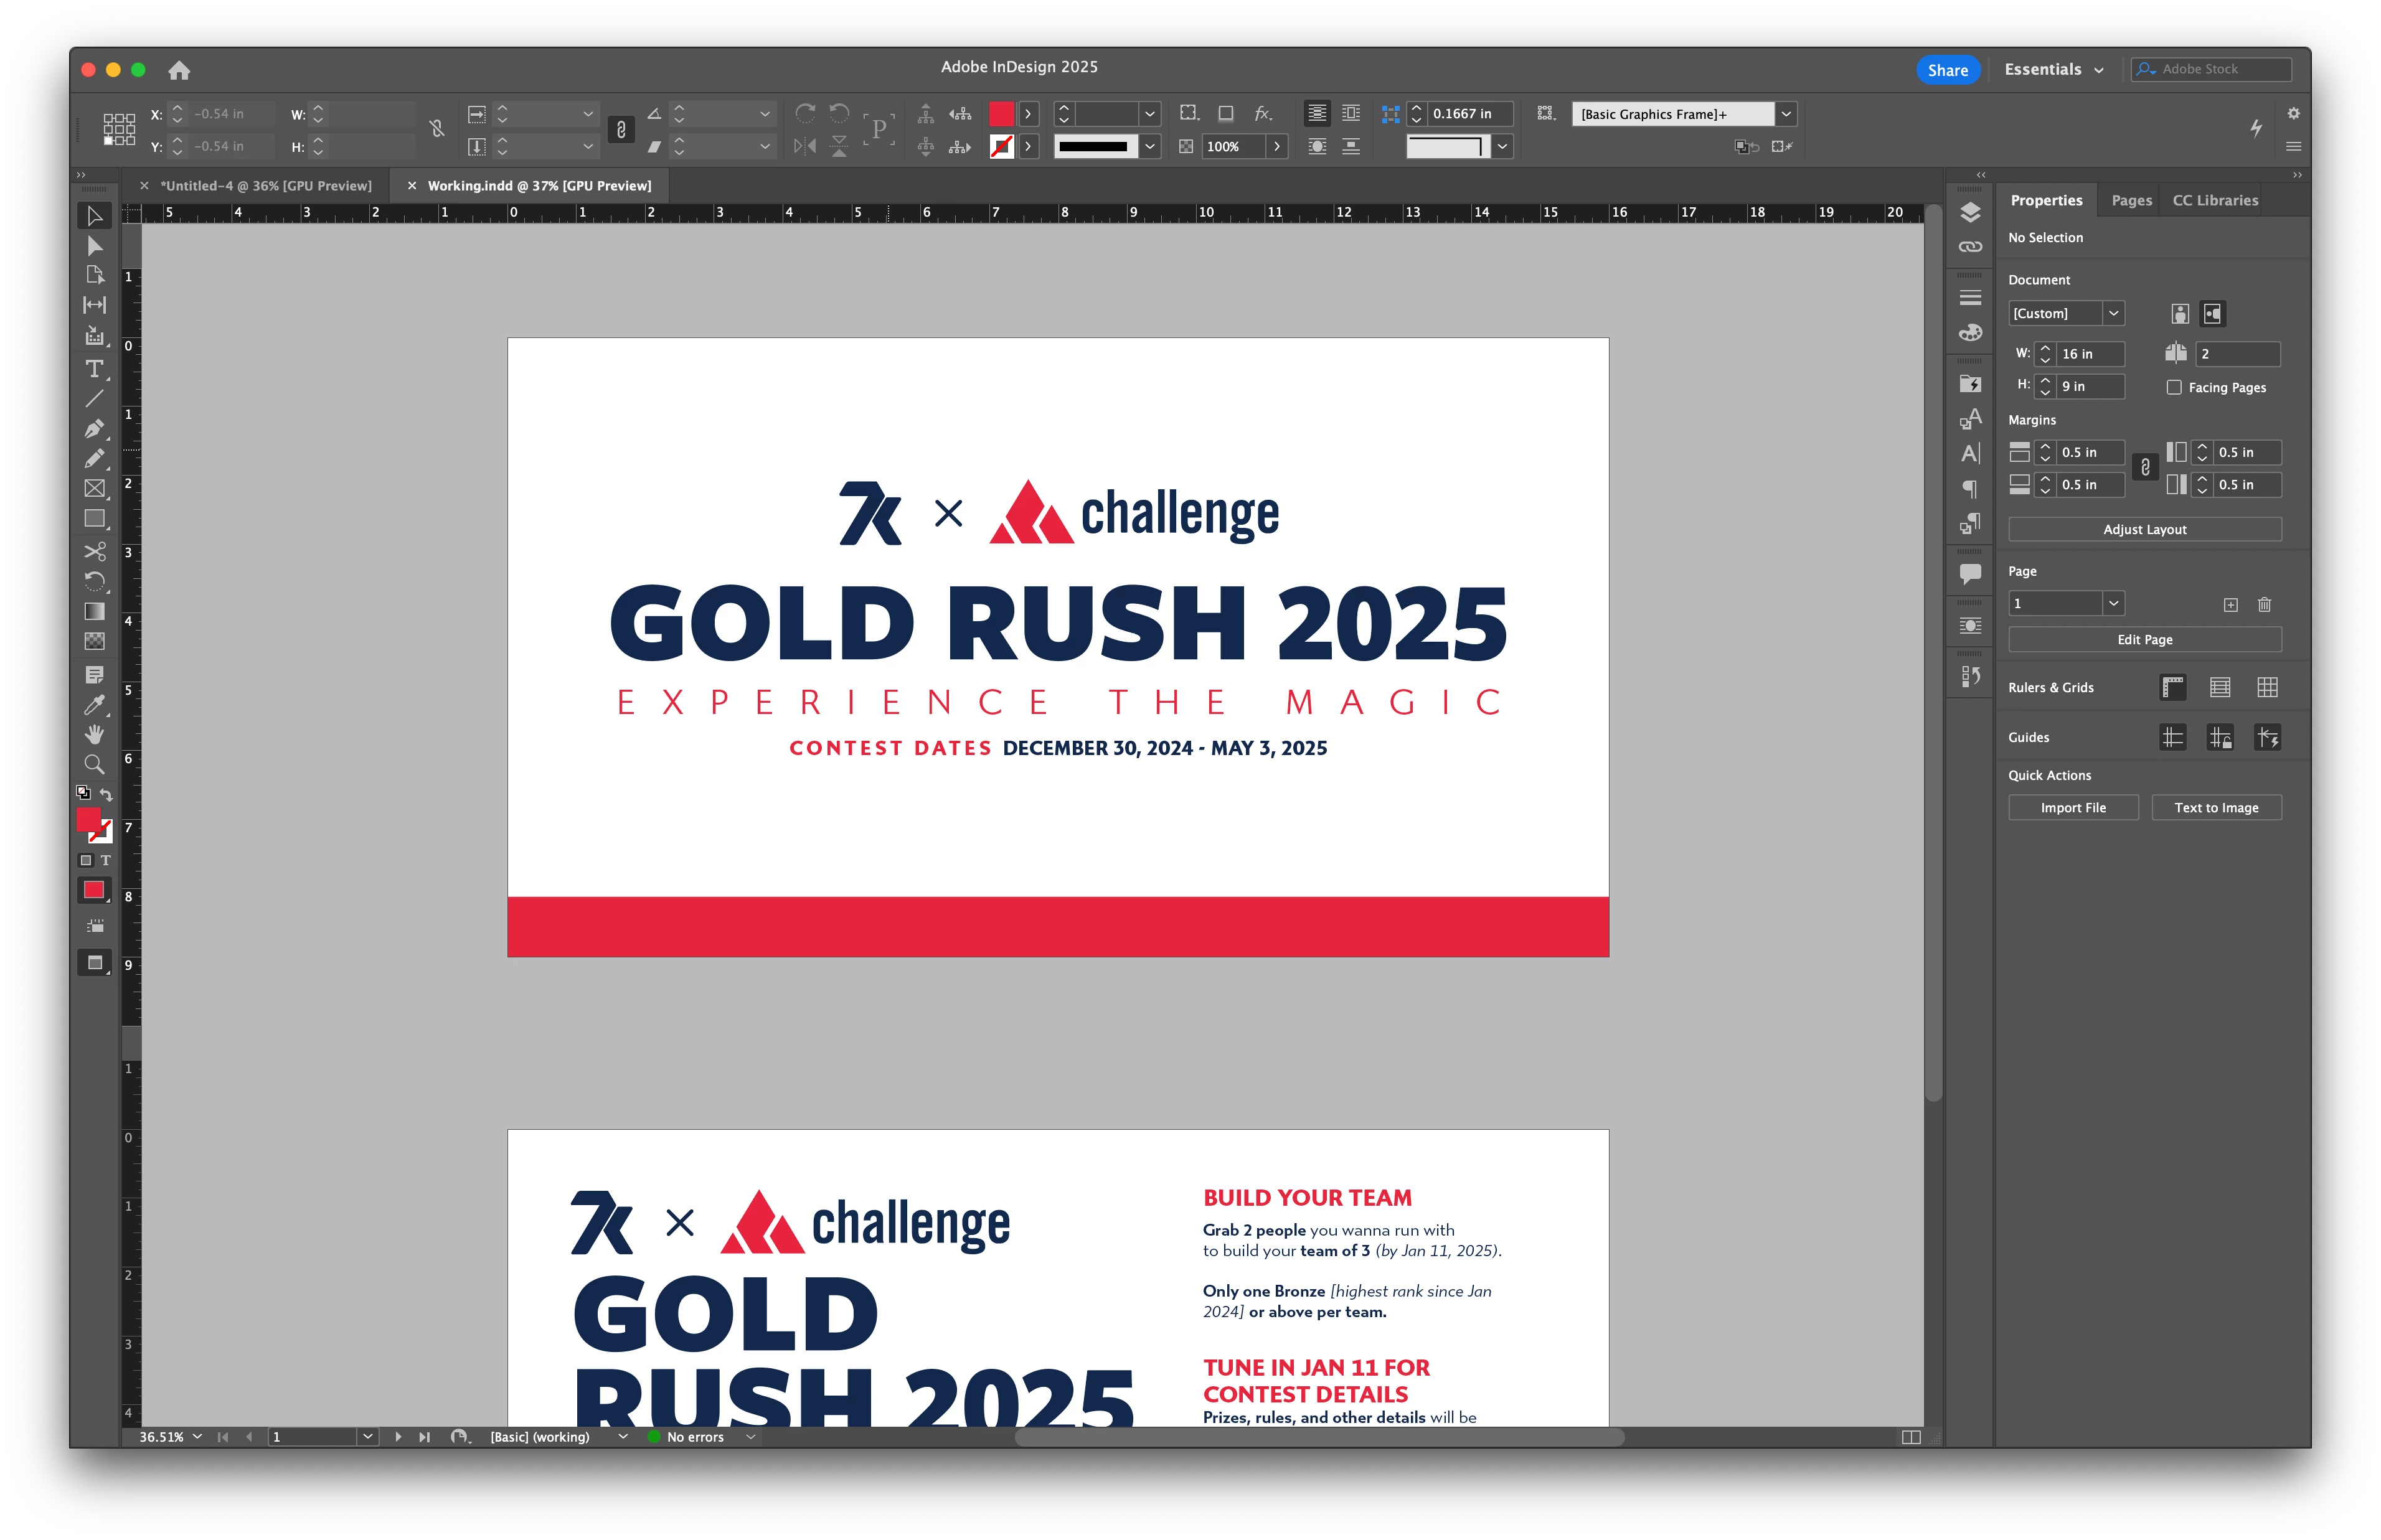Select the Type tool

click(94, 369)
